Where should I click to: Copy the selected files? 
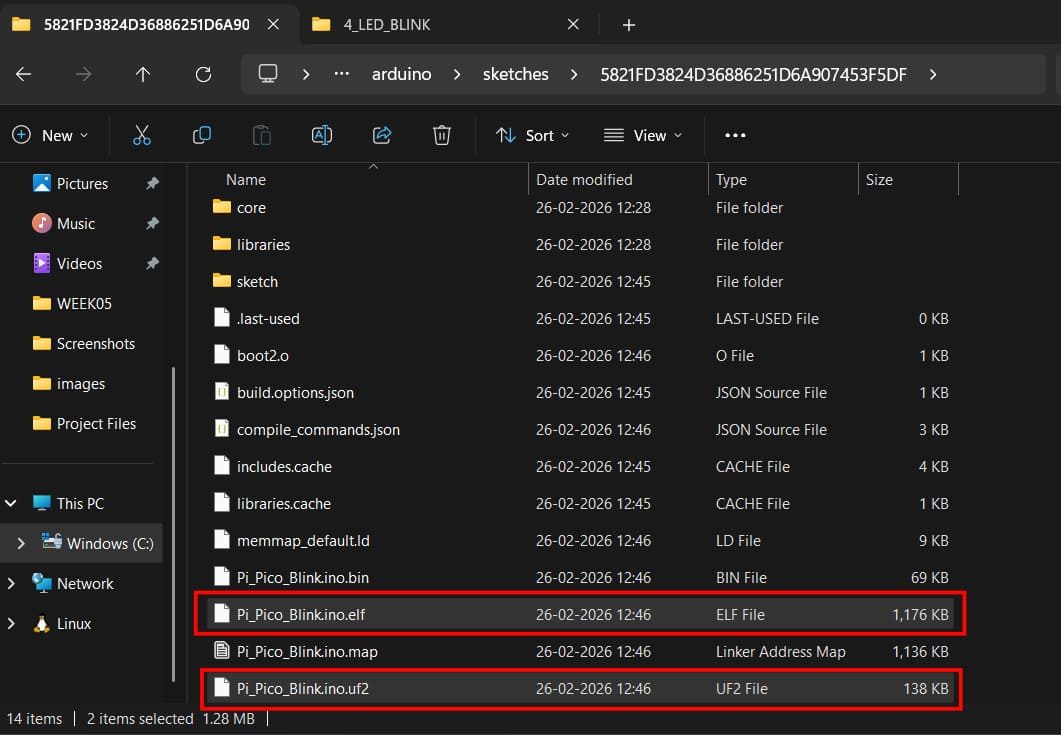coord(201,135)
